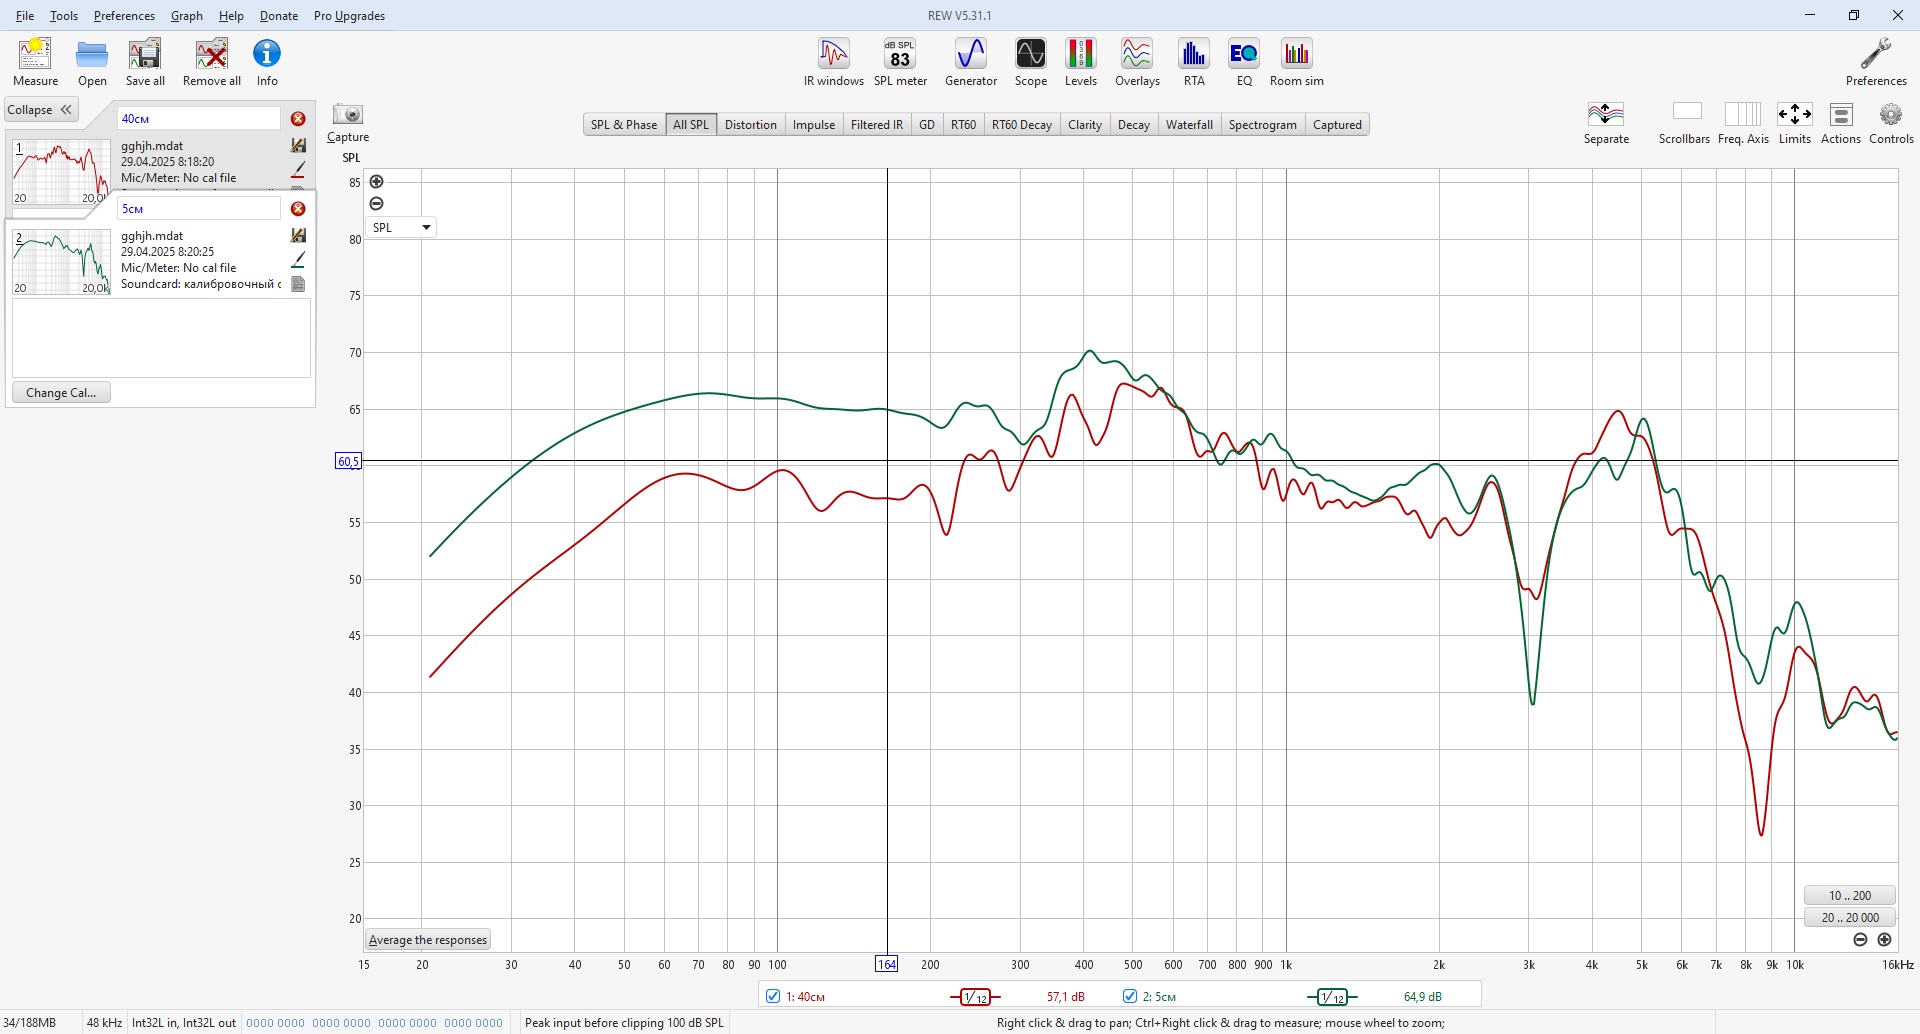Viewport: 1920px width, 1034px height.
Task: Switch to the Spectrogram tab
Action: point(1263,125)
